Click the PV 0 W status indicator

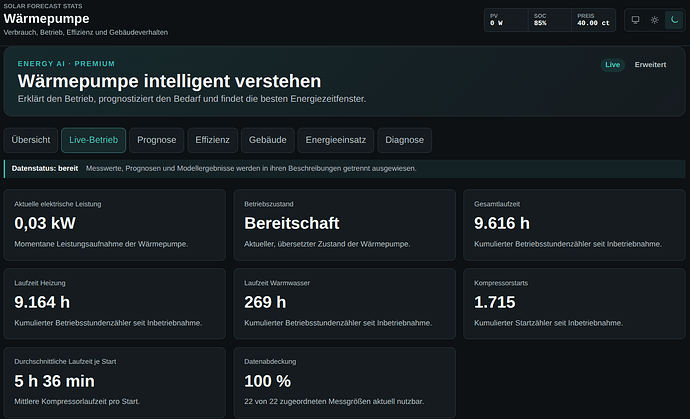(x=506, y=20)
